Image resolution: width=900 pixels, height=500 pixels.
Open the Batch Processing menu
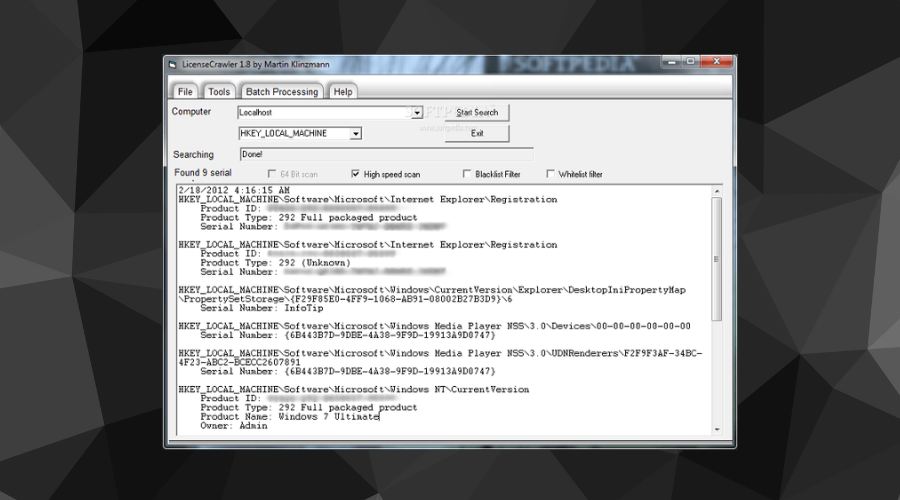[x=282, y=92]
